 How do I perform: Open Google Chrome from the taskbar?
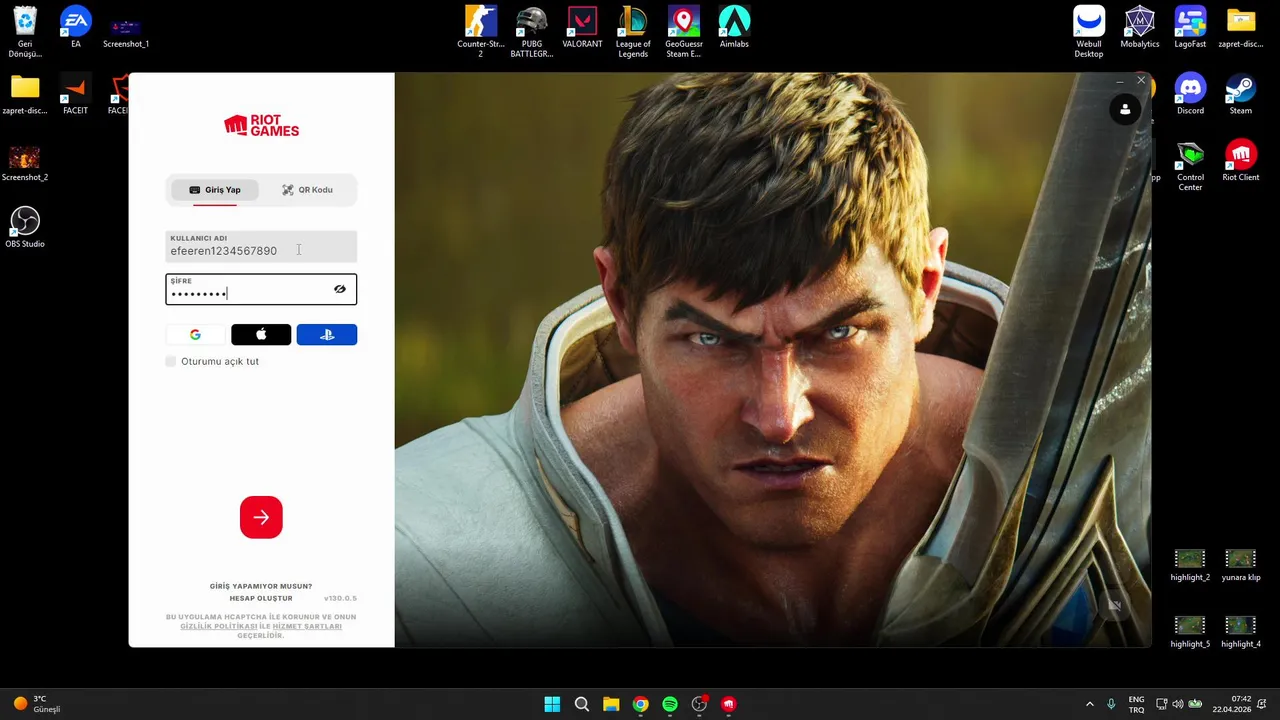click(x=641, y=704)
